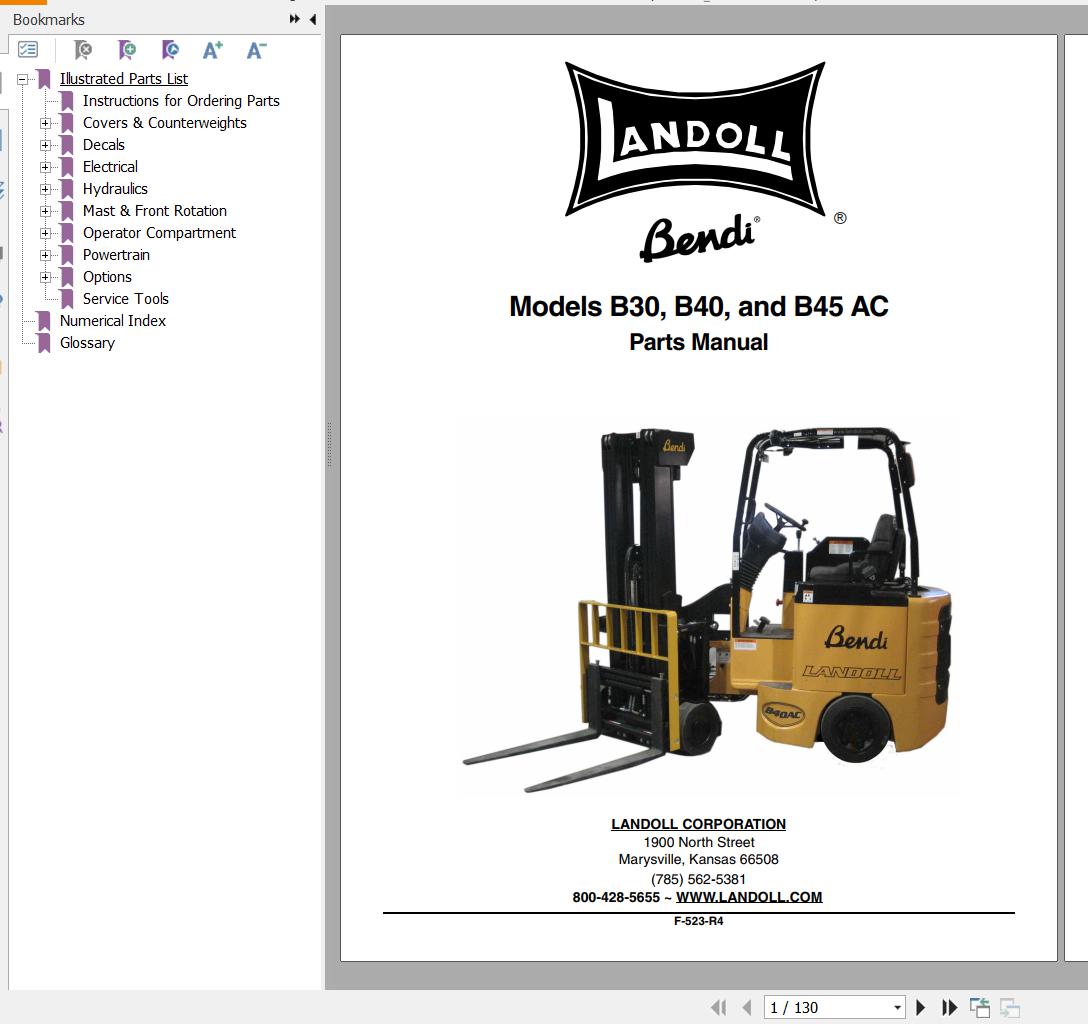The height and width of the screenshot is (1024, 1088).
Task: Expand the Hydraulics bookmark
Action: [45, 189]
